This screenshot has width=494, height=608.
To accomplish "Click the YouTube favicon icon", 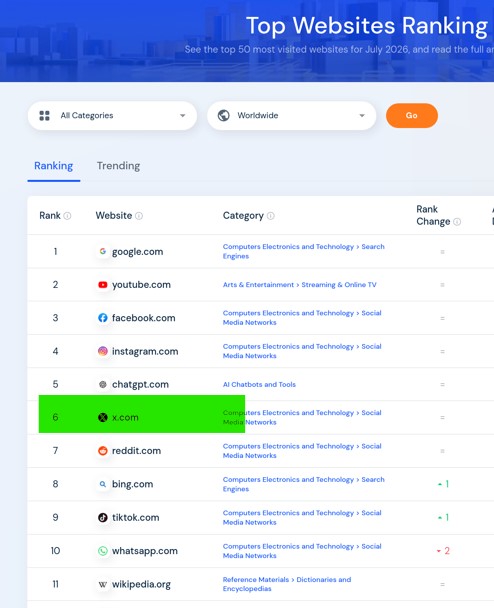I will click(102, 285).
